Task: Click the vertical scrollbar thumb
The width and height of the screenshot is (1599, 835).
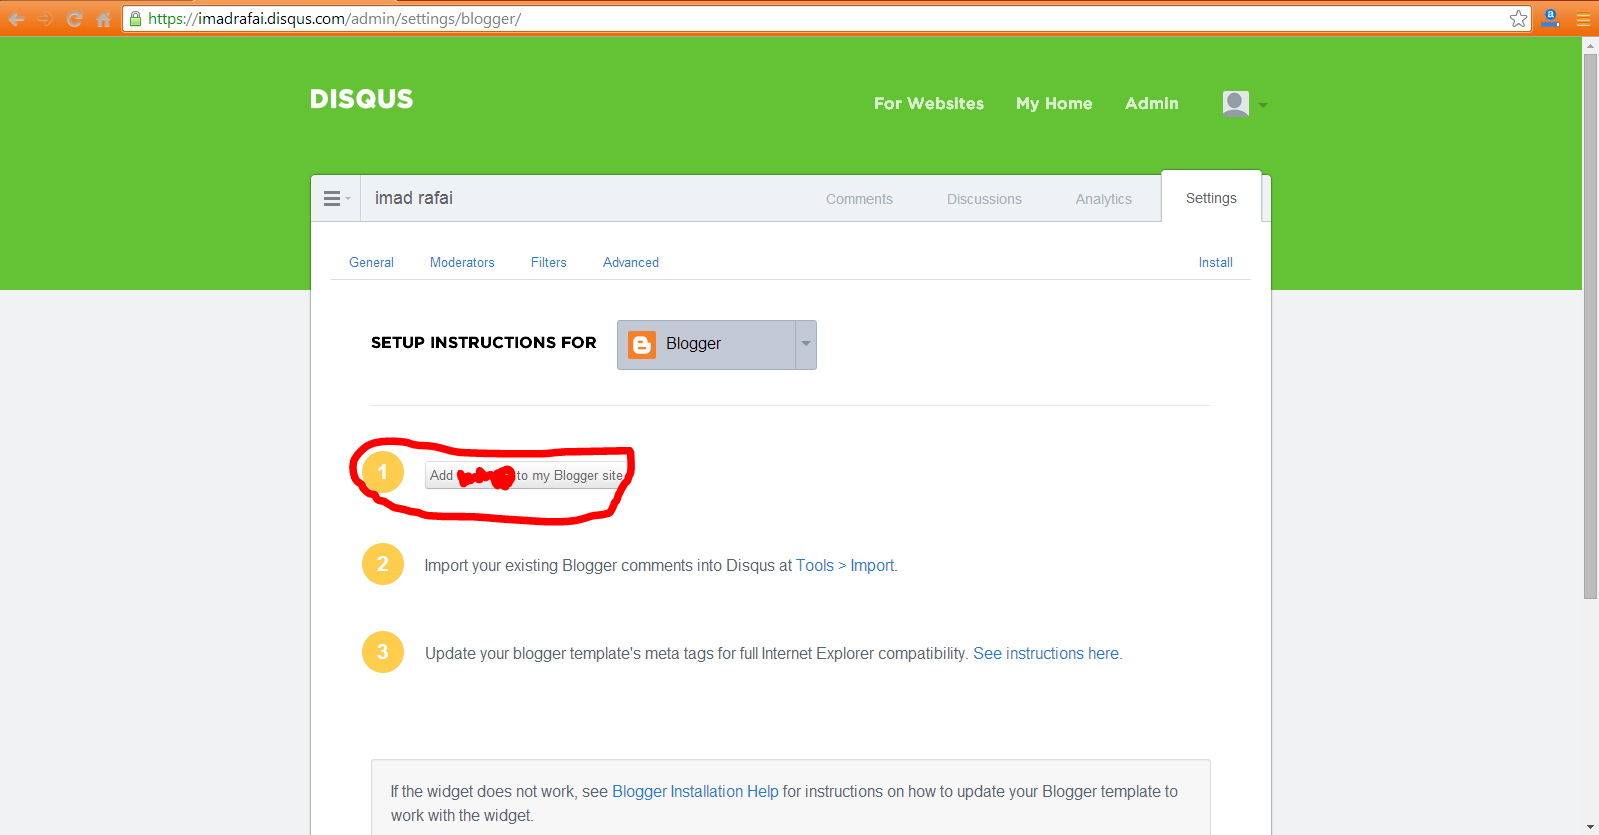Action: pos(1590,325)
